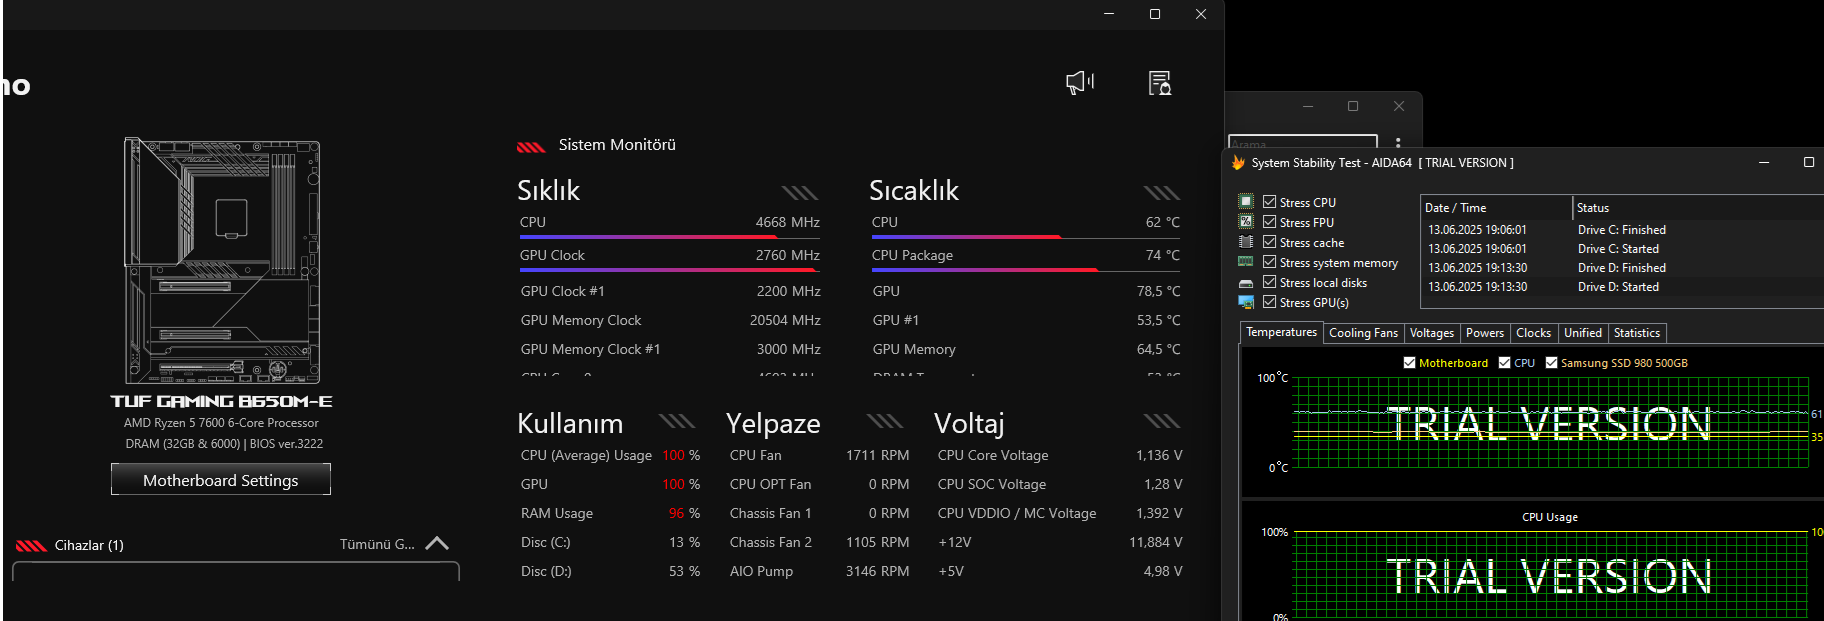This screenshot has height=621, width=1824.
Task: Click the Stress FPU percent icon
Action: [1246, 221]
